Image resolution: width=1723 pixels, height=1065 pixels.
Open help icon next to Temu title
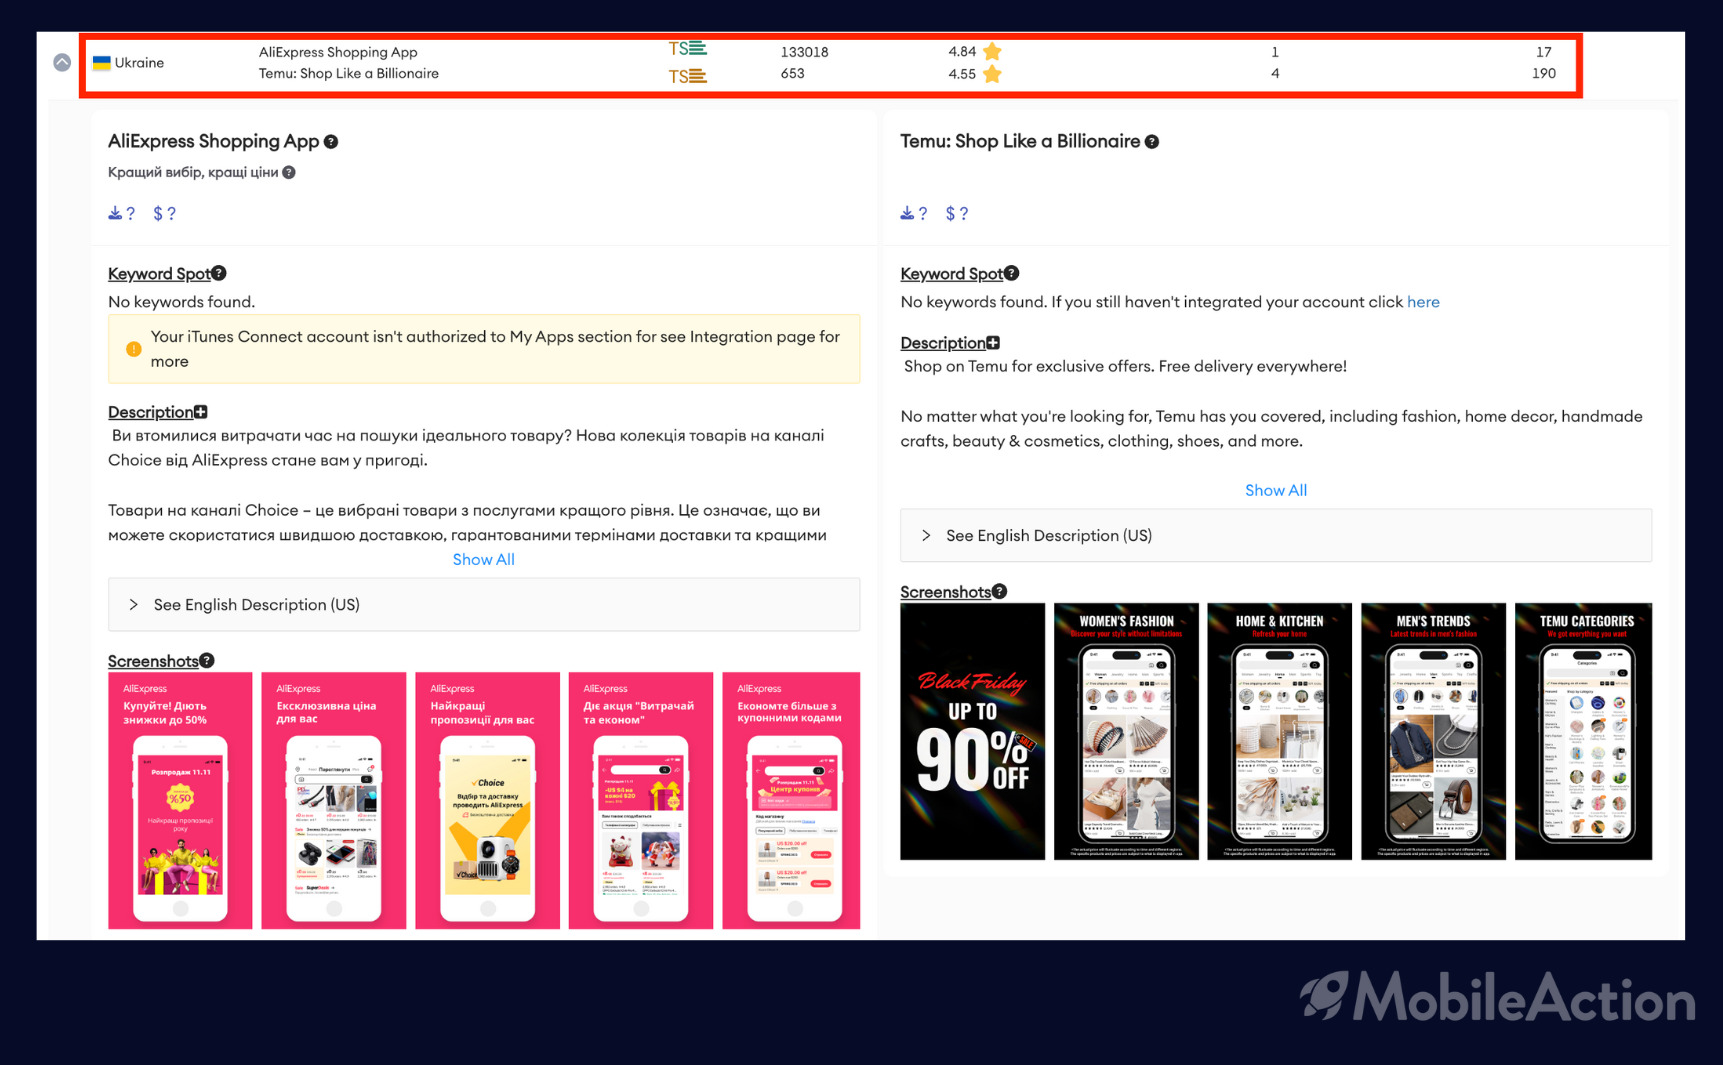pyautogui.click(x=1152, y=142)
